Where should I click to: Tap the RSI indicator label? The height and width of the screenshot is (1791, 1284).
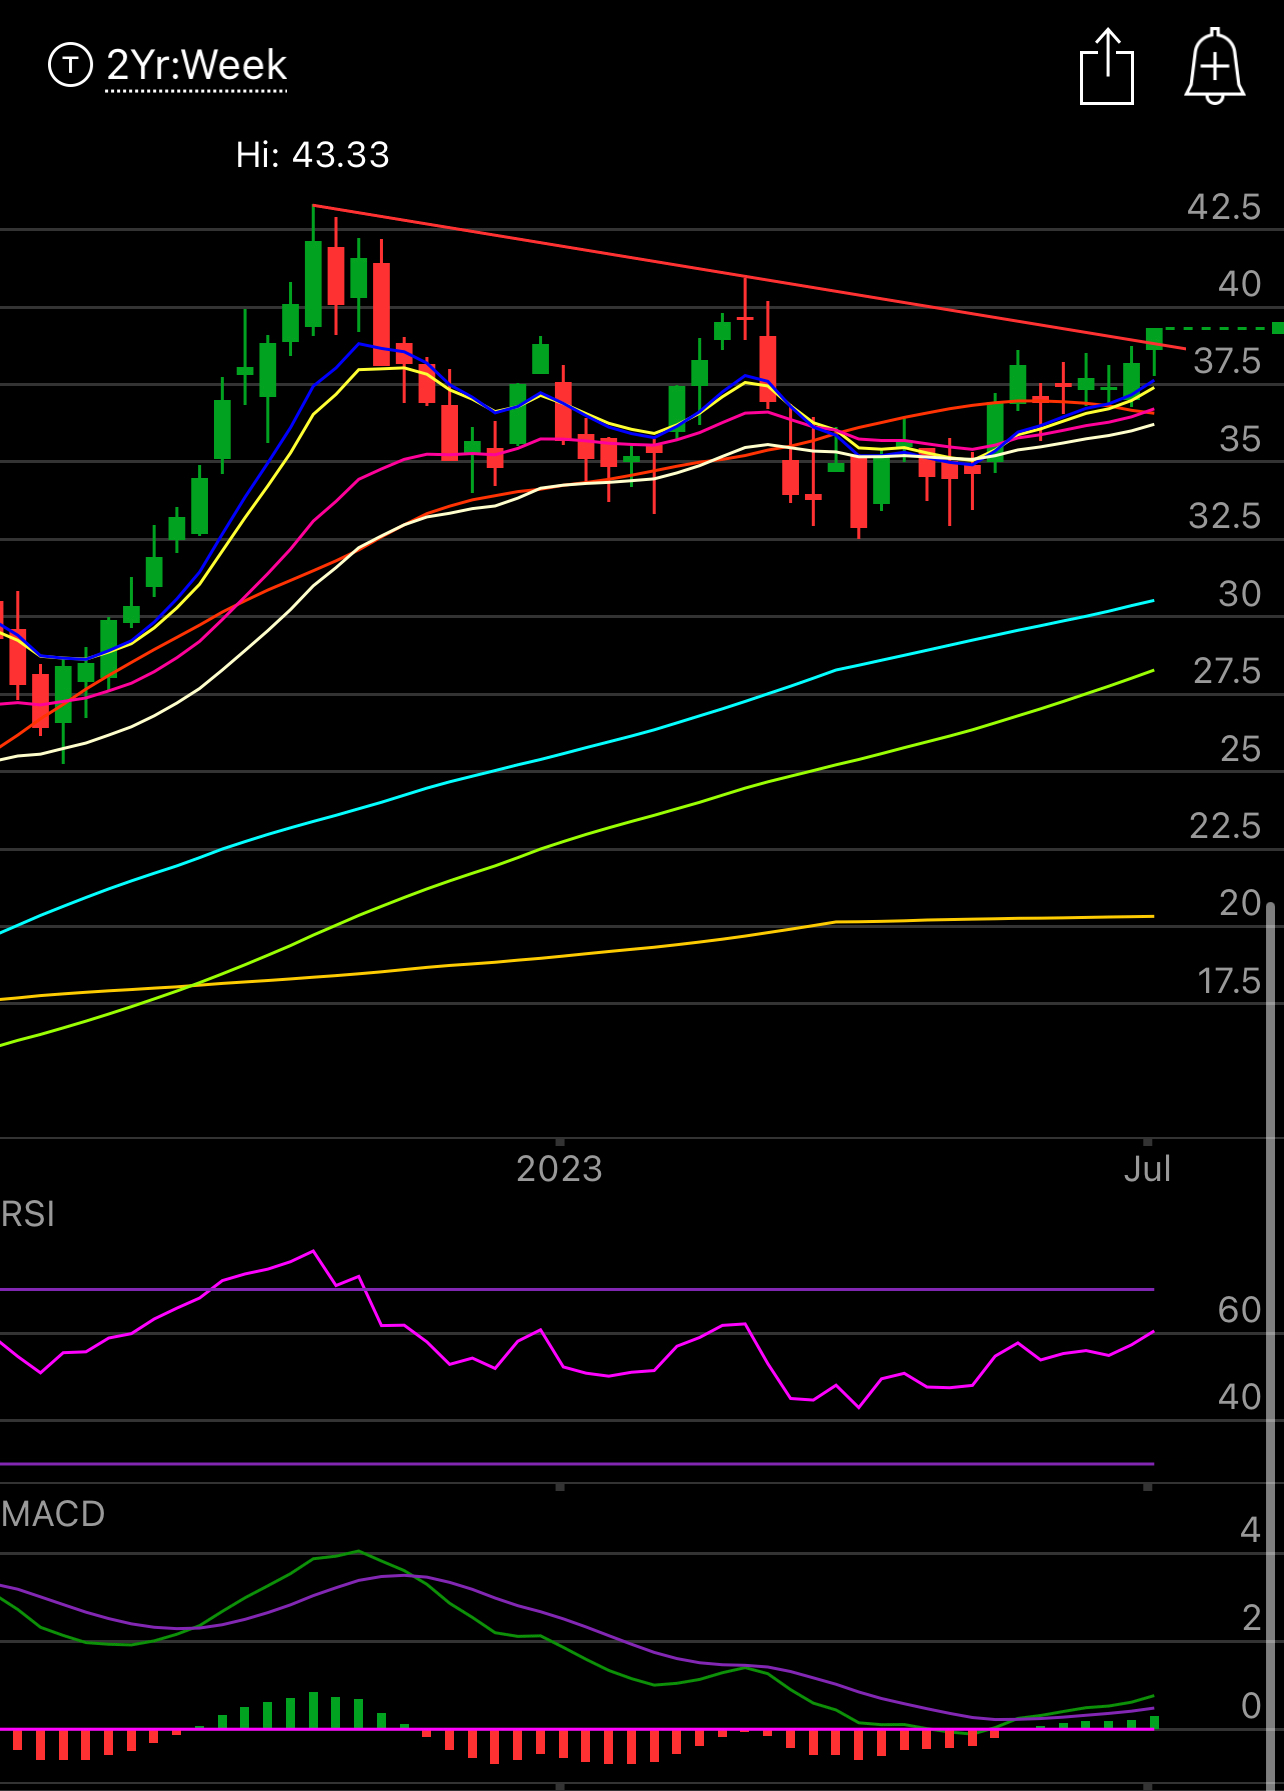[28, 1214]
